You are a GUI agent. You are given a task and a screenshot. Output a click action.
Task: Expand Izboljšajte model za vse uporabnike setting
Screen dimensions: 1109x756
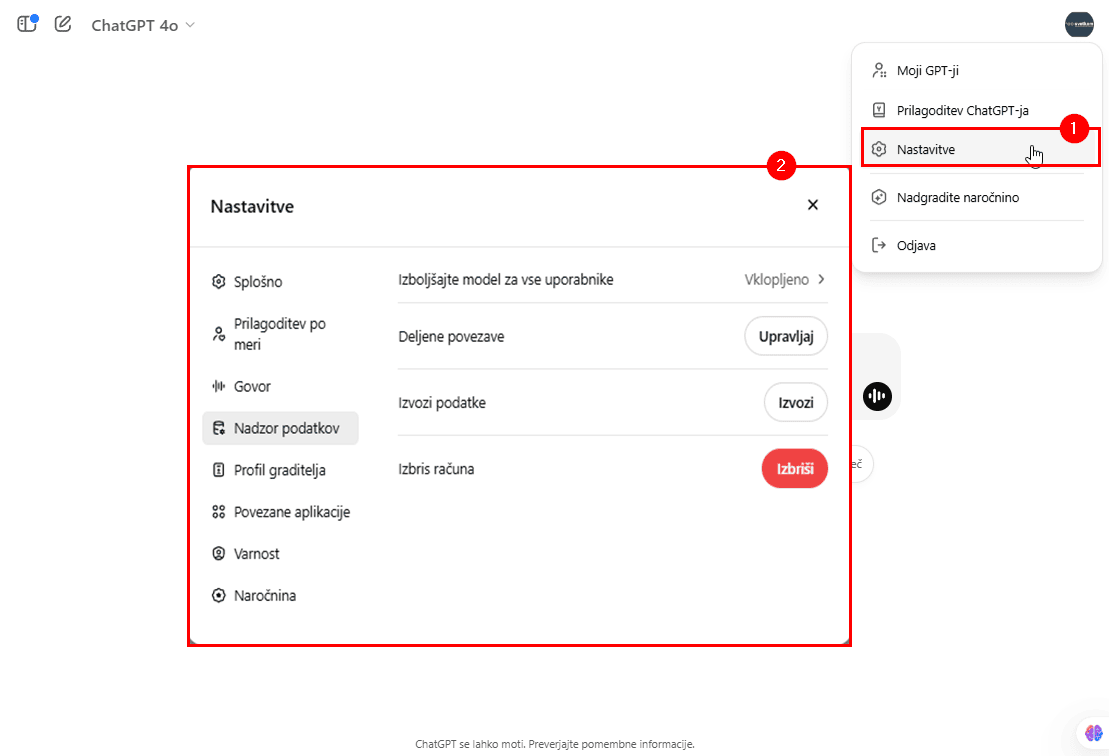click(x=785, y=280)
